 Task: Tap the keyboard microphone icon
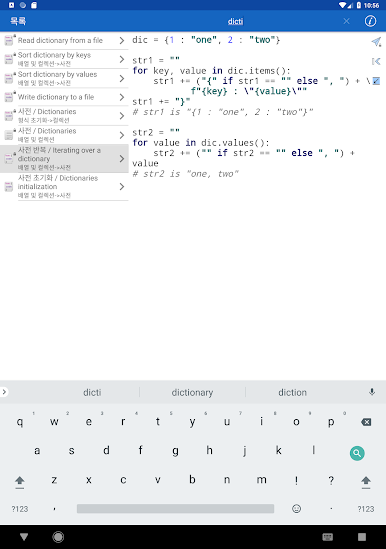[372, 392]
